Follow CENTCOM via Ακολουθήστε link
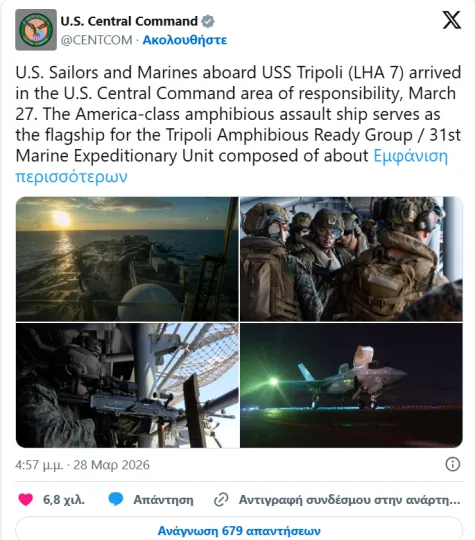This screenshot has height=540, width=475. [185, 40]
